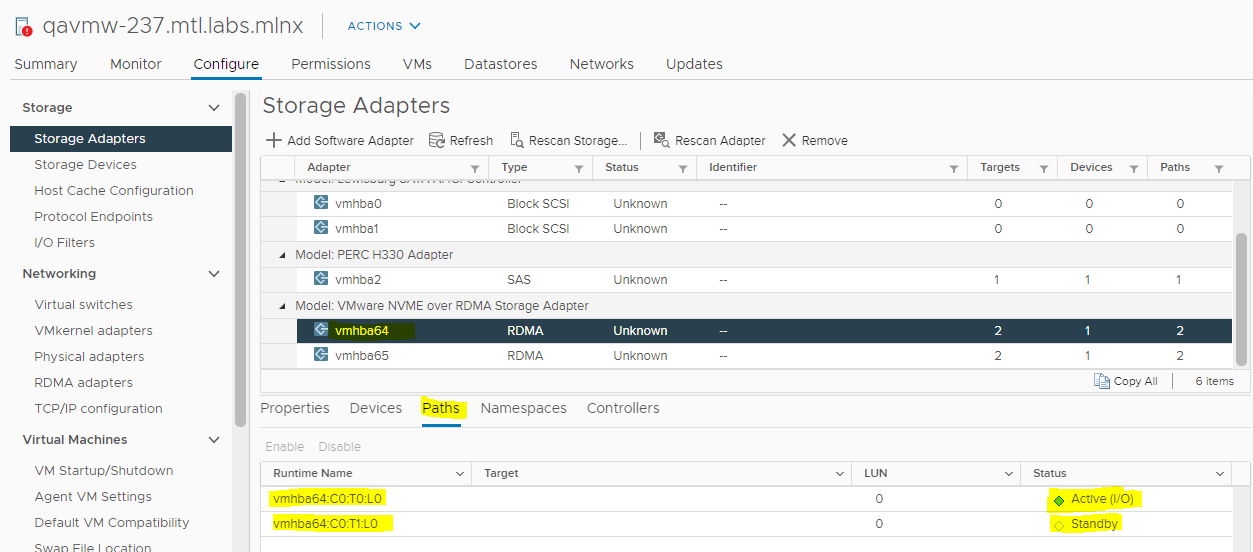Open Runtime Name column dropdown
Viewport: 1253px width, 552px height.
point(460,474)
